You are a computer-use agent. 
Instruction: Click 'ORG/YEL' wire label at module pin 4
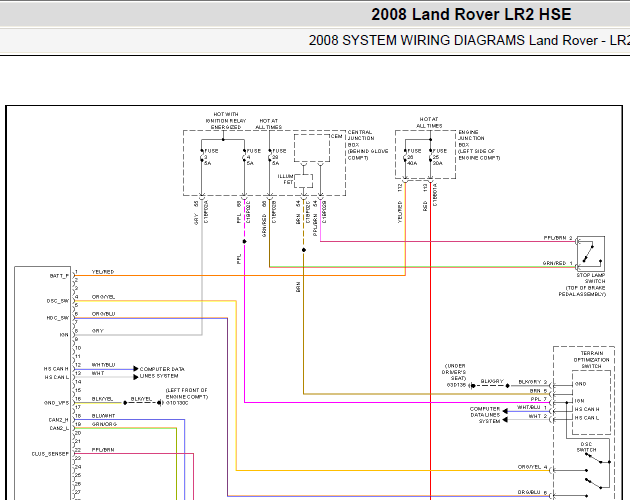103,297
